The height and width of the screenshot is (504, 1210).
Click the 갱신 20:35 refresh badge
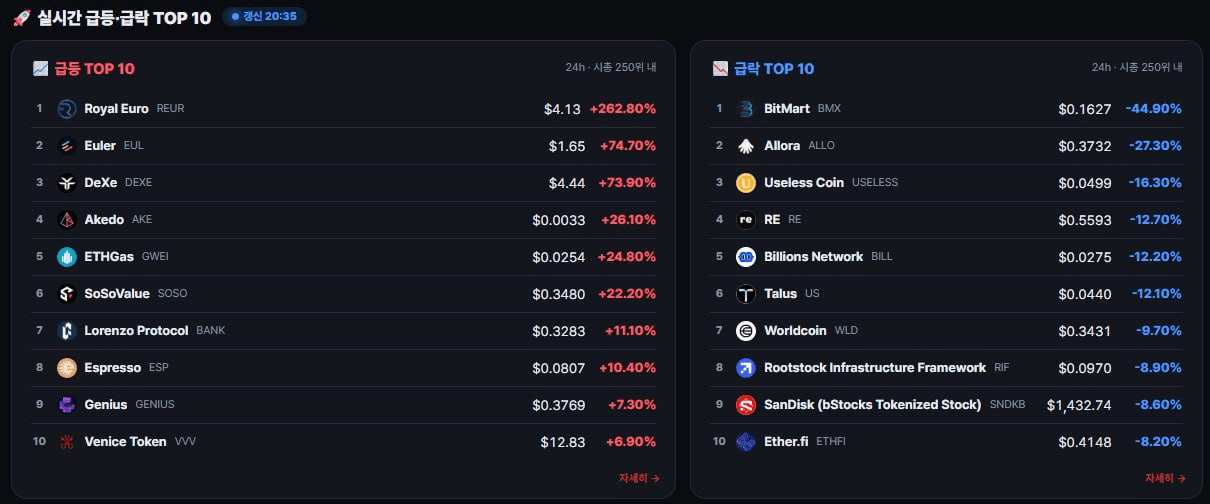click(264, 17)
